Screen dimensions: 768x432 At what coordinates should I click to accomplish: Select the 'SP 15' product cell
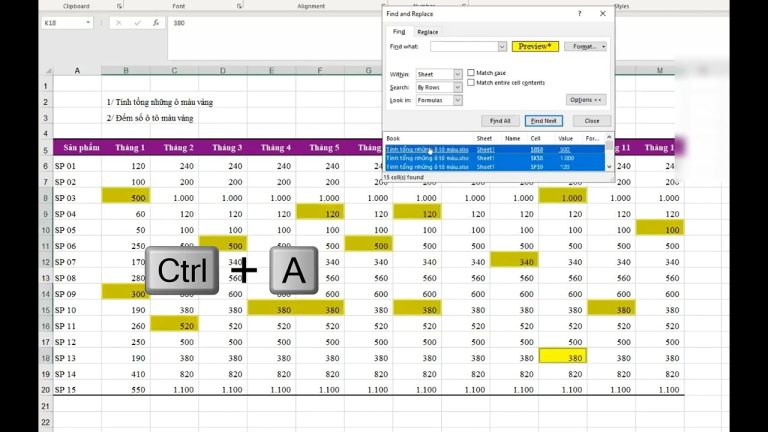[77, 389]
